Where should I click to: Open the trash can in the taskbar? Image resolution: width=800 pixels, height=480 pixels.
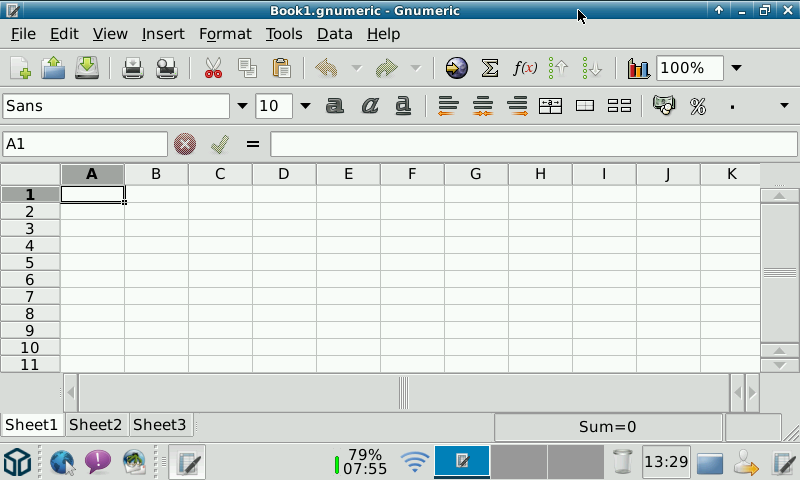click(x=622, y=462)
